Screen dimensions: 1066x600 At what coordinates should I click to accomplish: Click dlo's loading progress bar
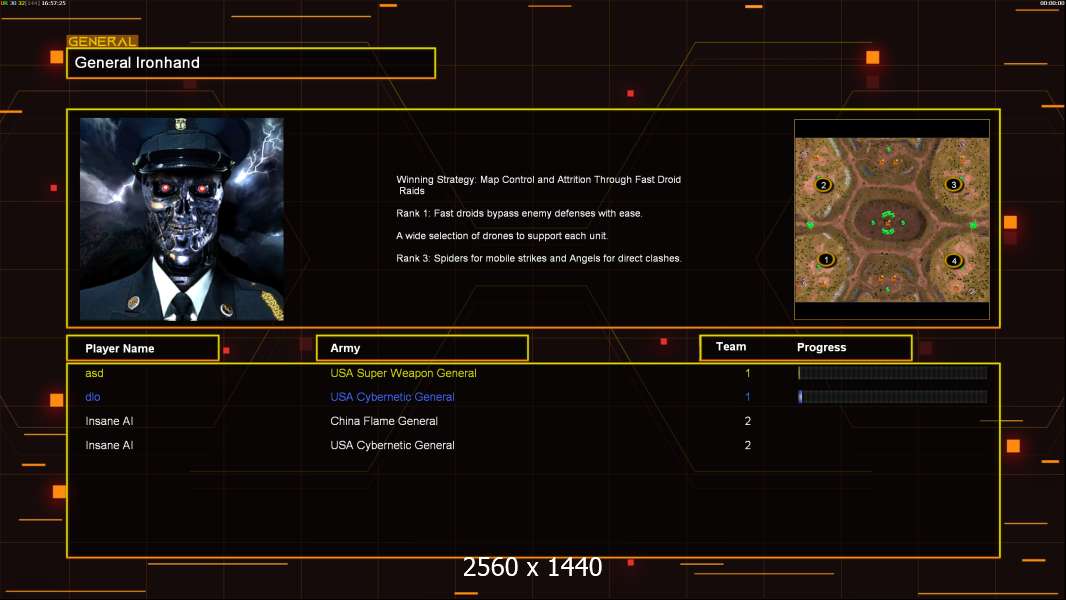(893, 397)
